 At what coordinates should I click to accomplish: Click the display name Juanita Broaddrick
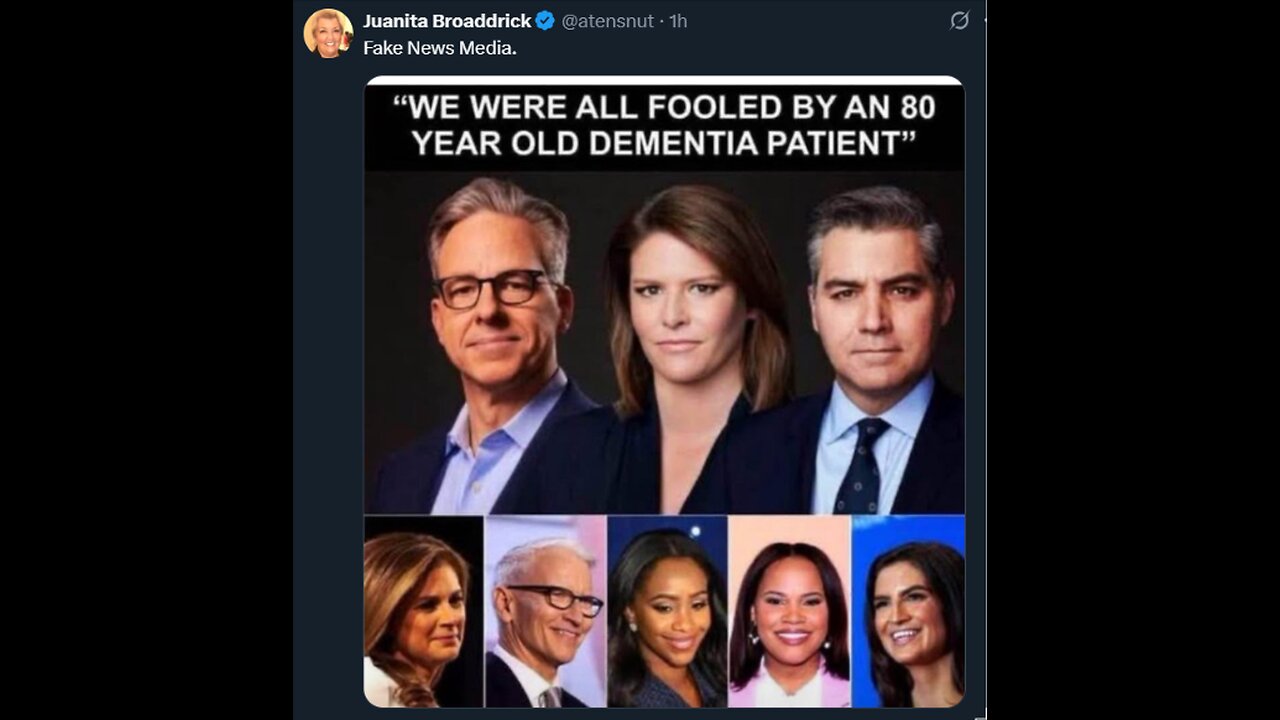click(447, 21)
